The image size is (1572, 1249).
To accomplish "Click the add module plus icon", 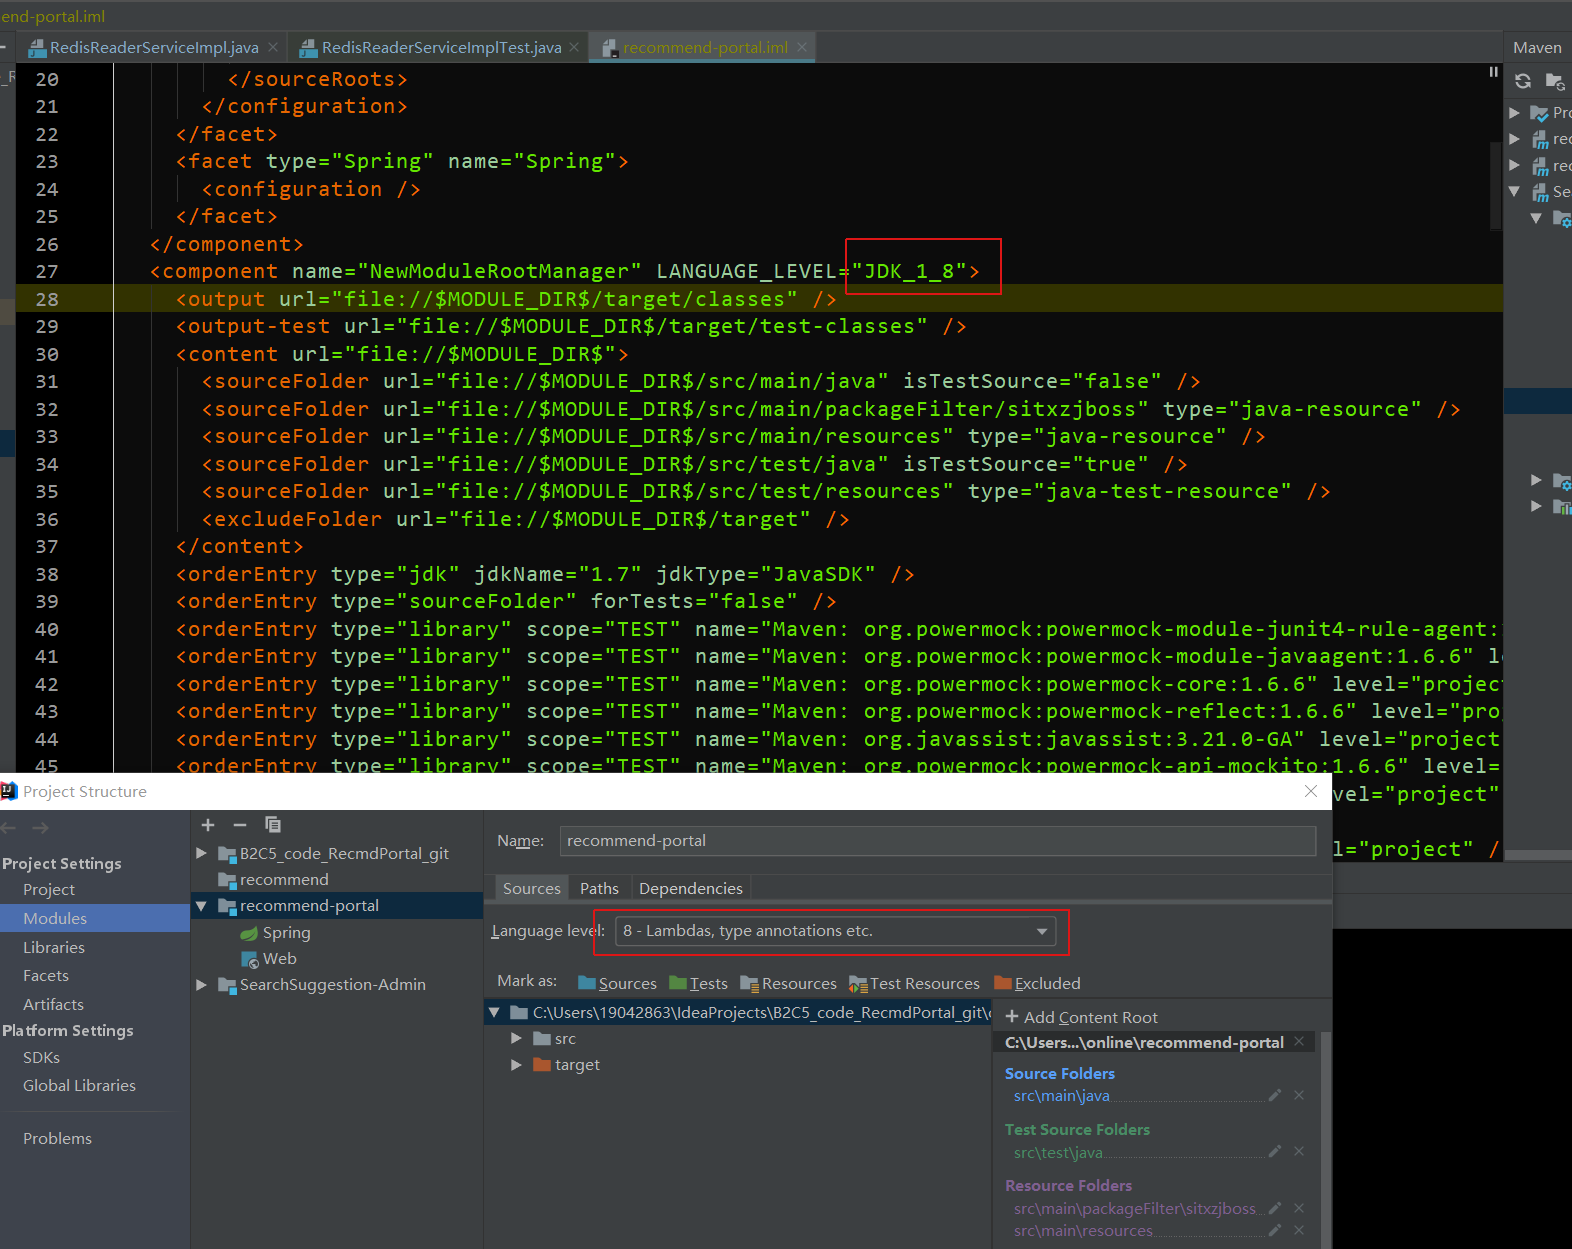I will coord(208,825).
